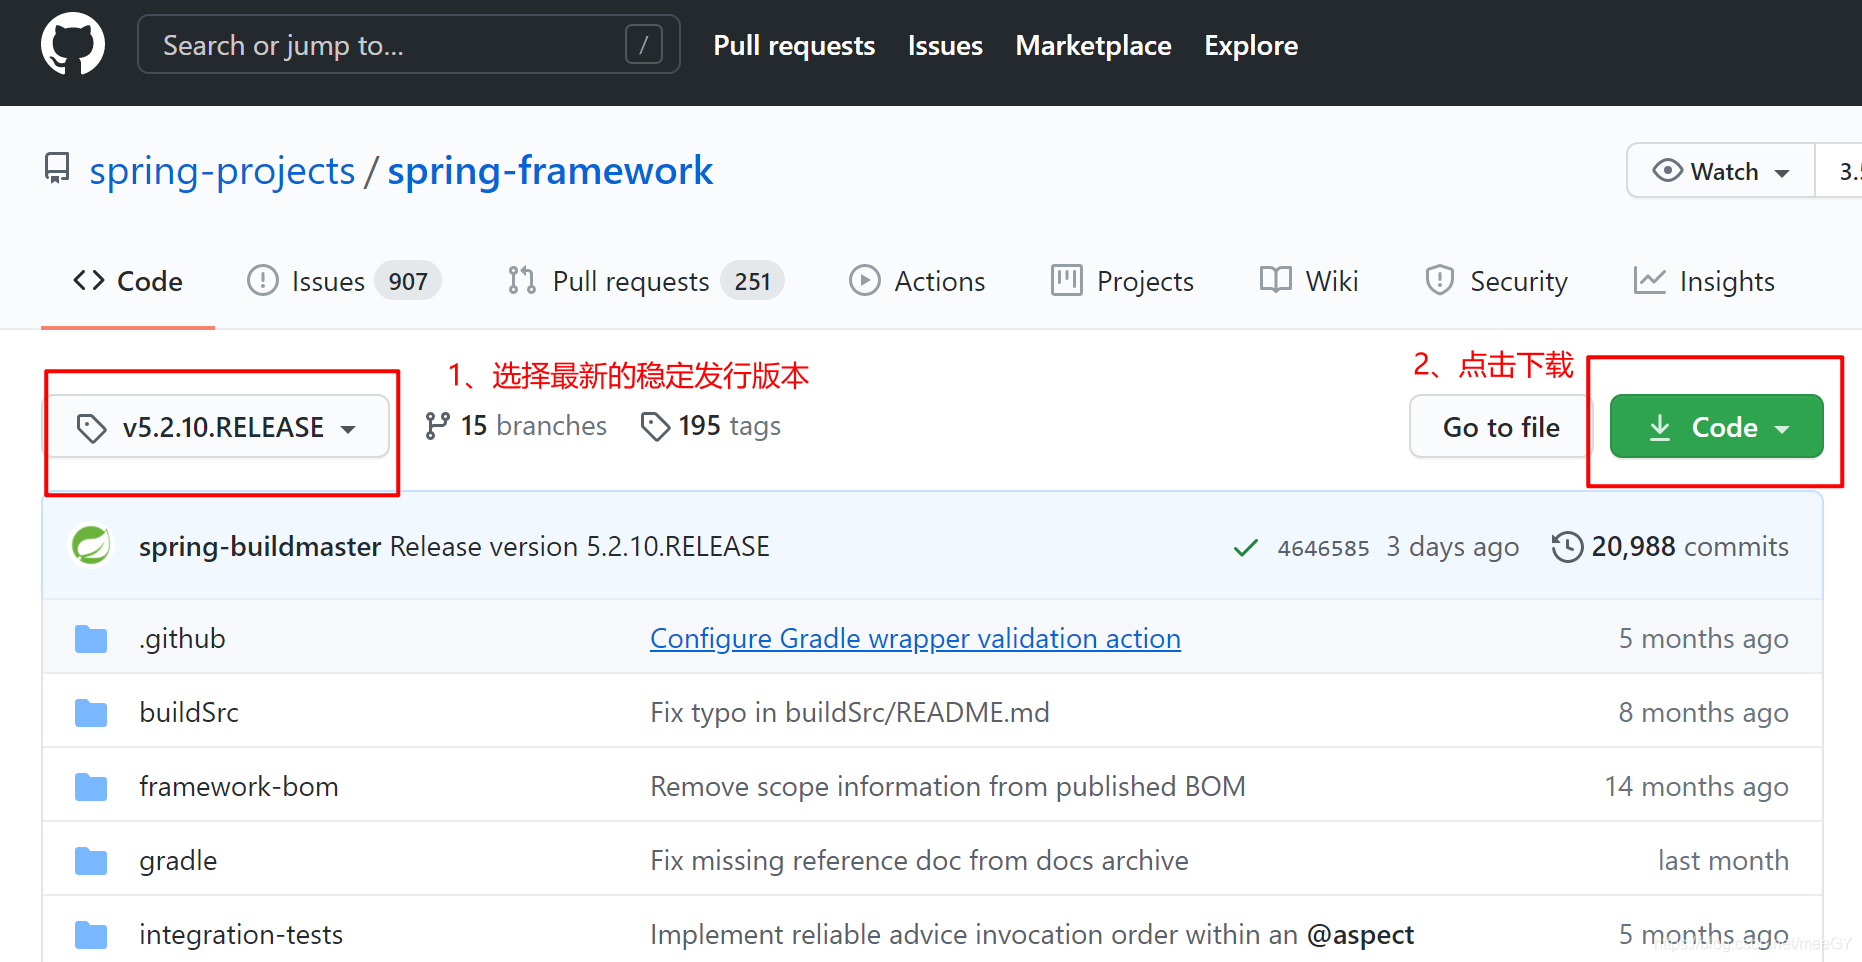Image resolution: width=1862 pixels, height=962 pixels.
Task: Click the Go to file button
Action: point(1500,427)
